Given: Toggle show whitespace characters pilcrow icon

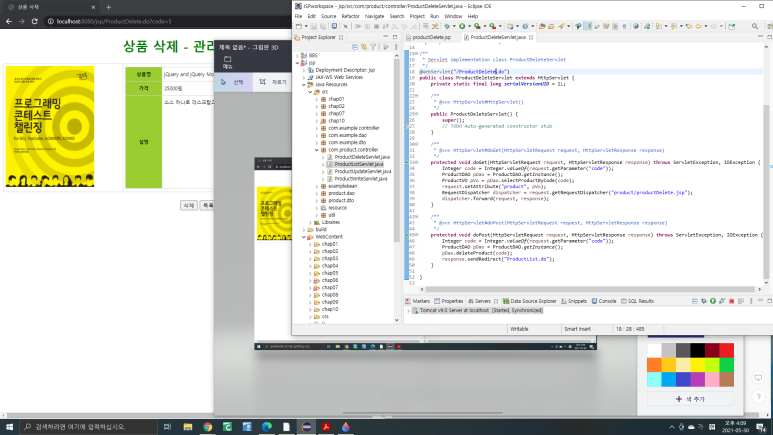Looking at the screenshot, I should [x=625, y=26].
